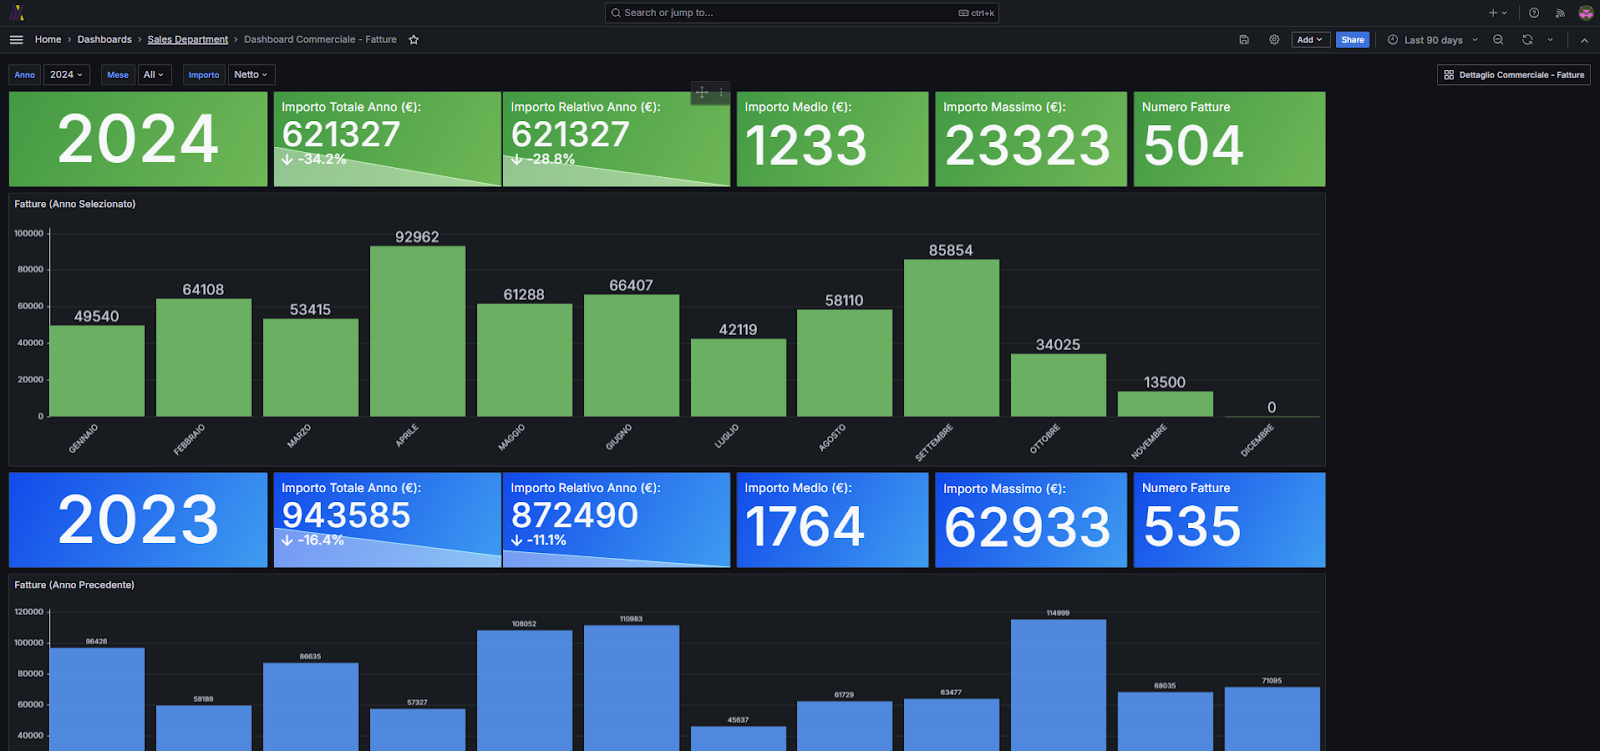Click the green Importo Totale Anno 621327 panel
This screenshot has height=751, width=1600.
pyautogui.click(x=387, y=139)
